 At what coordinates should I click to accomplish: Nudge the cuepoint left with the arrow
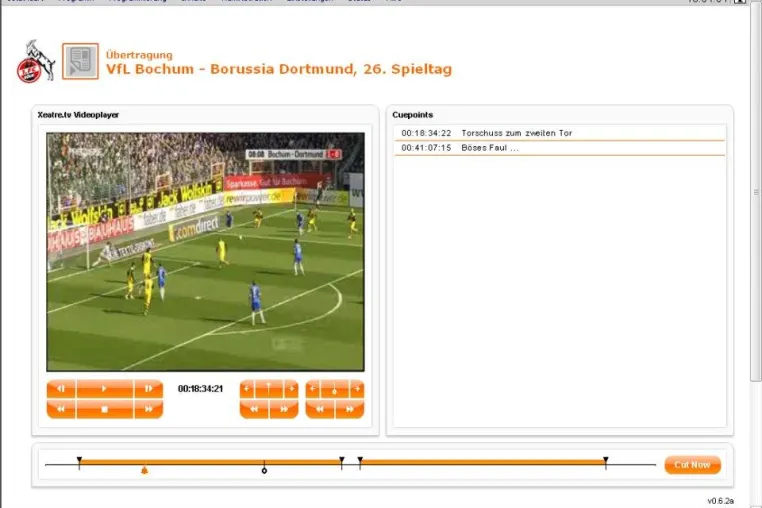pyautogui.click(x=313, y=388)
